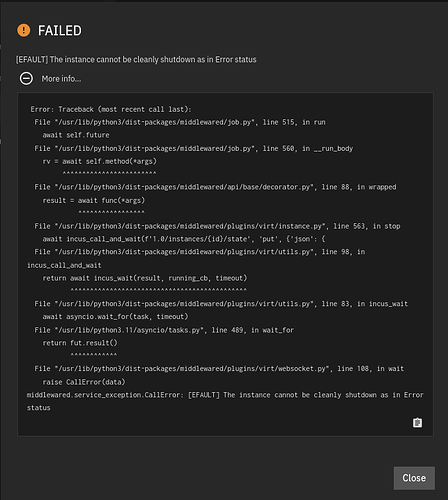Click the "await self.future" code line
Viewport: 448px width, 500px height.
coord(76,135)
